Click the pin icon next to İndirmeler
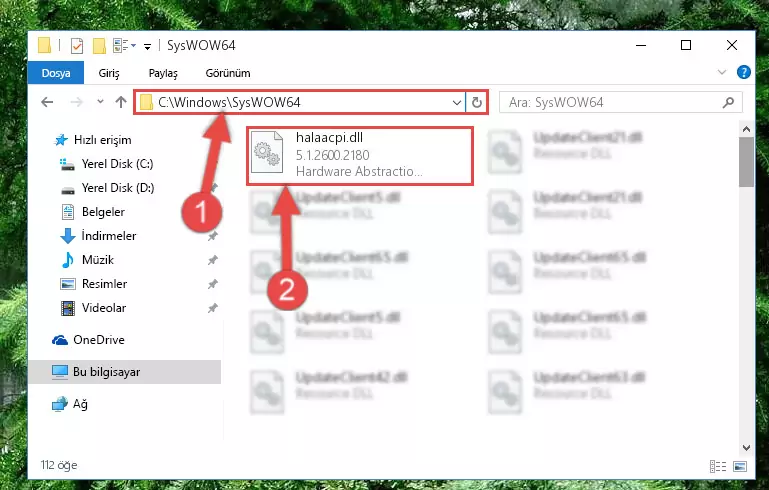Image resolution: width=769 pixels, height=490 pixels. tap(212, 236)
